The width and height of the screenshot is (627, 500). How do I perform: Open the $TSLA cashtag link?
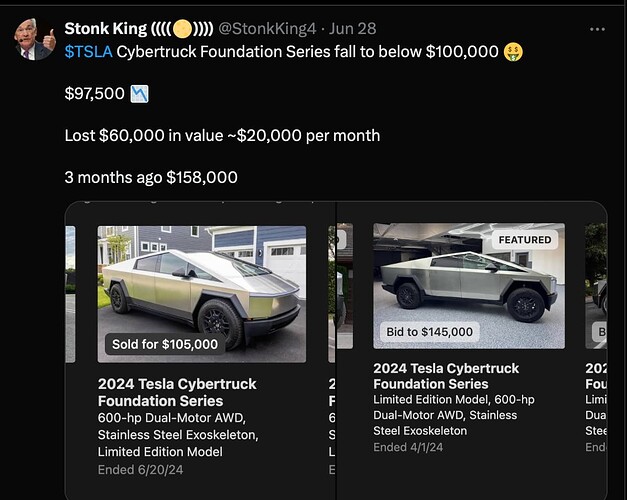(x=88, y=52)
